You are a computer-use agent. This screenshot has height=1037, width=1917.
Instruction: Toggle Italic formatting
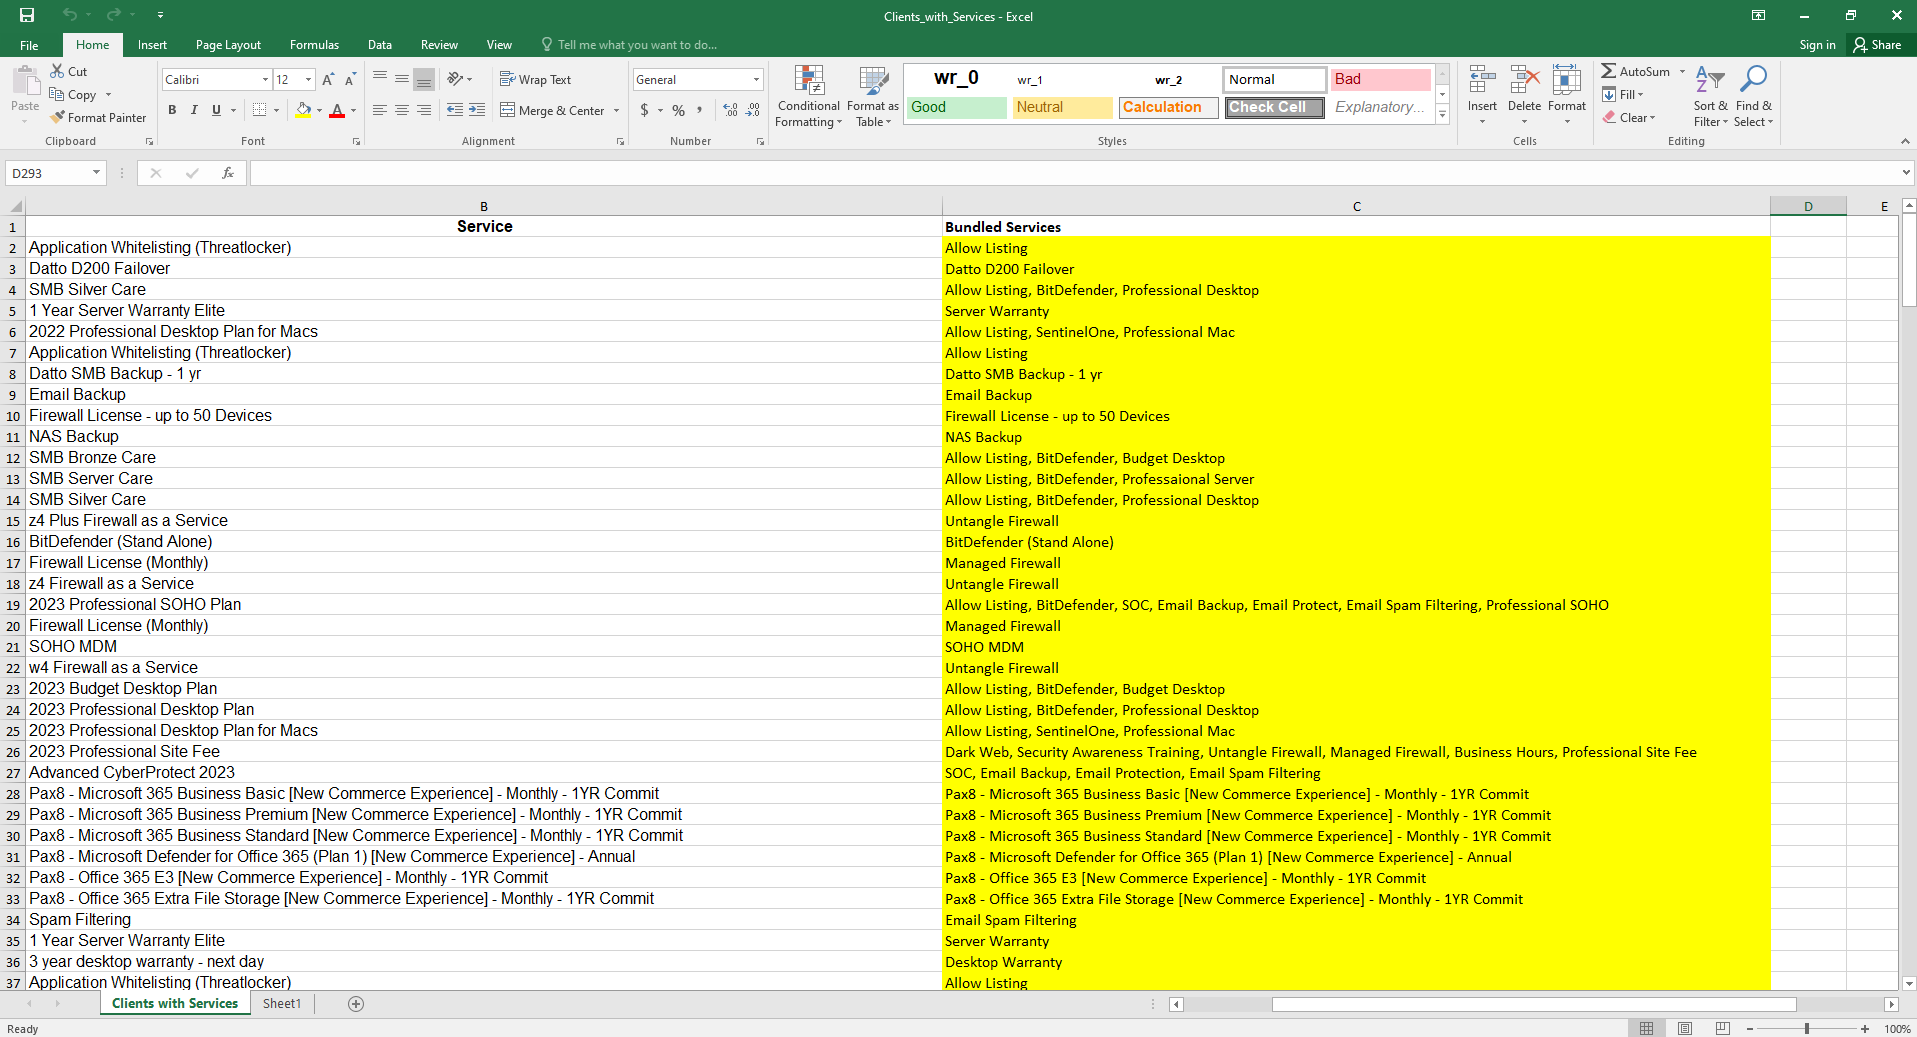(x=194, y=110)
